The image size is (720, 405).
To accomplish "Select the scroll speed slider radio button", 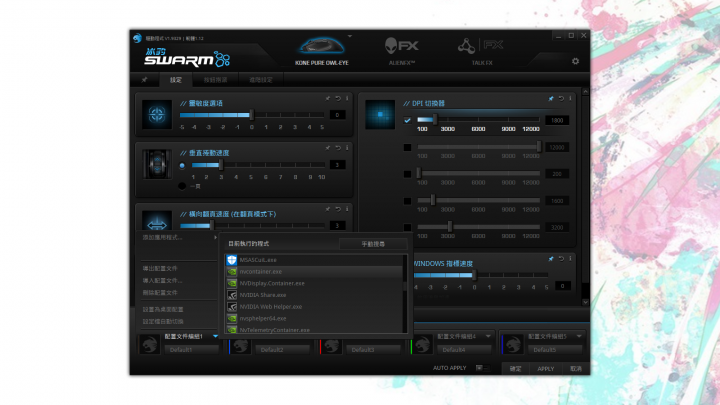I will 182,165.
